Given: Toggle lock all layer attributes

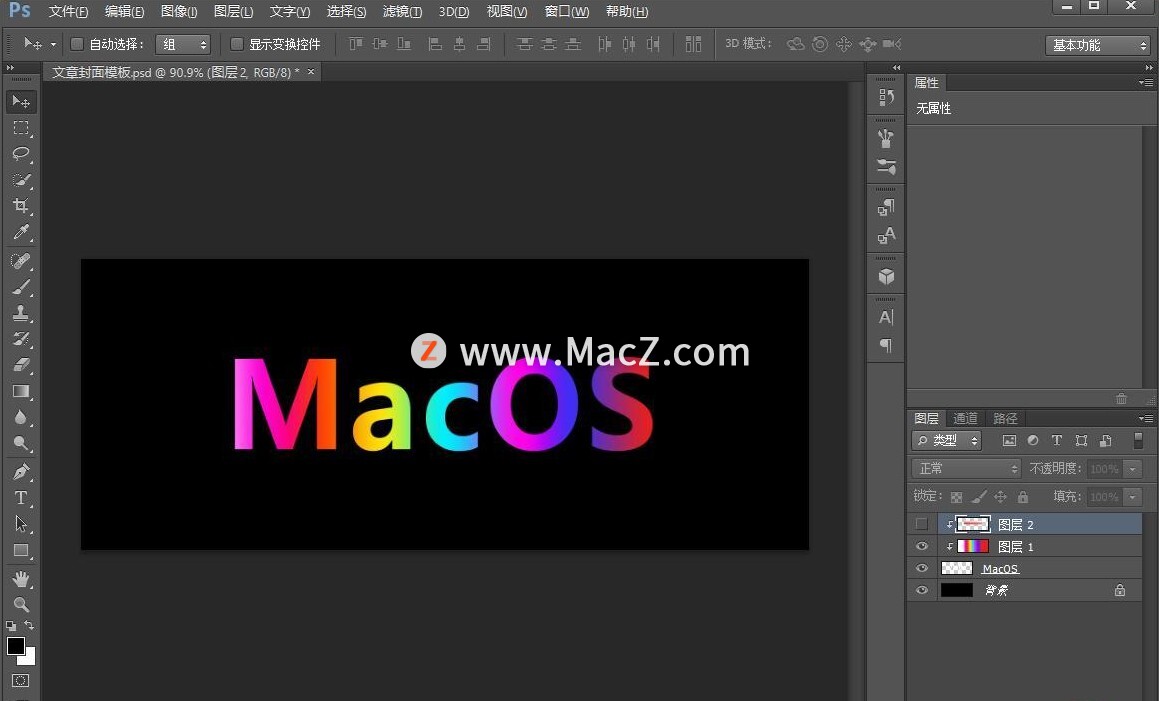Looking at the screenshot, I should pos(1023,497).
